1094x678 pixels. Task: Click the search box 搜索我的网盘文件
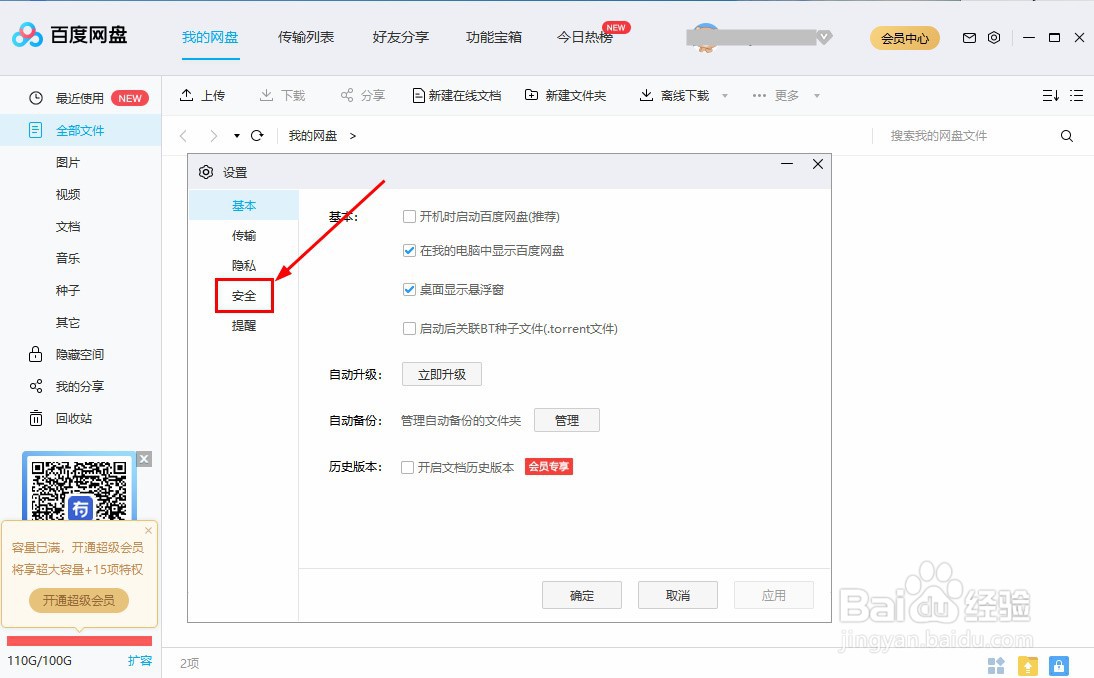960,135
